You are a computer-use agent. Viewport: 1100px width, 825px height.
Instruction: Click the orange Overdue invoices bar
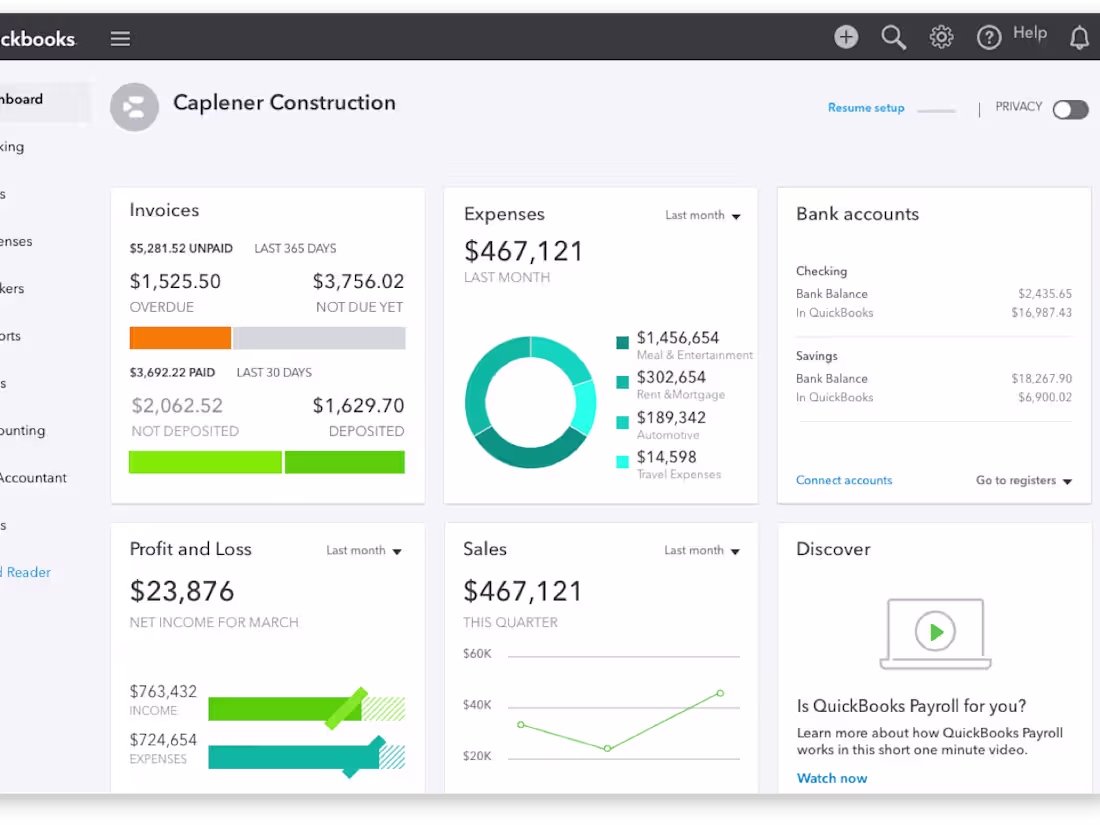coord(180,338)
